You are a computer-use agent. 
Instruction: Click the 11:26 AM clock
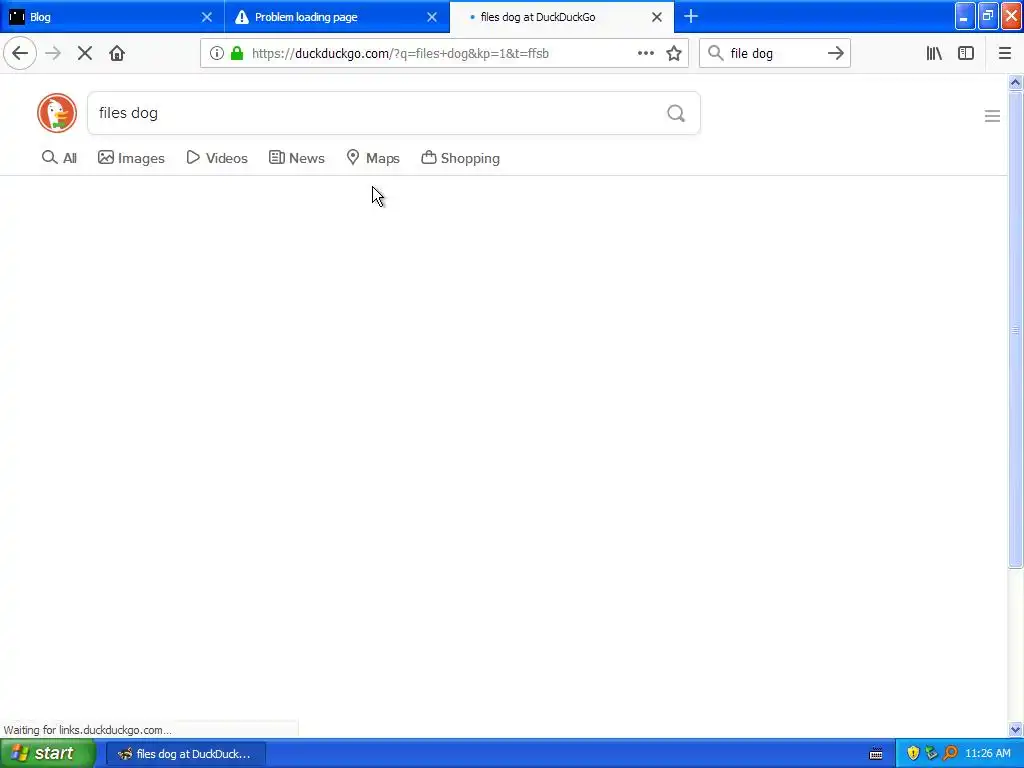pos(987,754)
